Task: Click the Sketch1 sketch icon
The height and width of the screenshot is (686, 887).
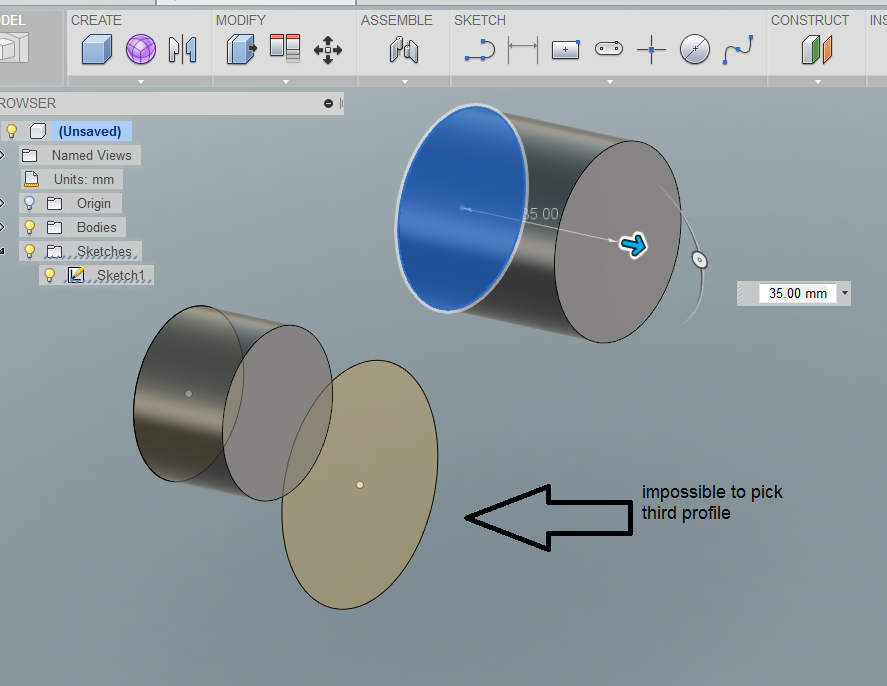Action: pos(76,275)
